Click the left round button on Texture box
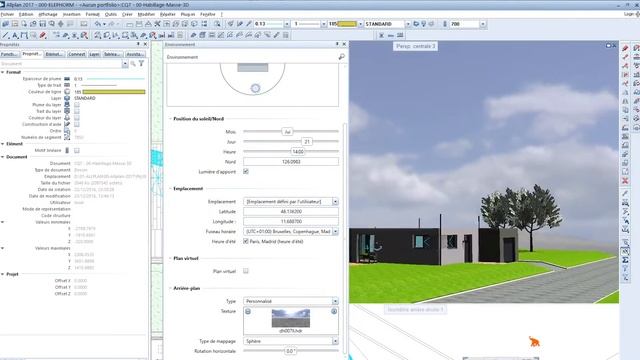The height and width of the screenshot is (360, 640). tap(248, 311)
